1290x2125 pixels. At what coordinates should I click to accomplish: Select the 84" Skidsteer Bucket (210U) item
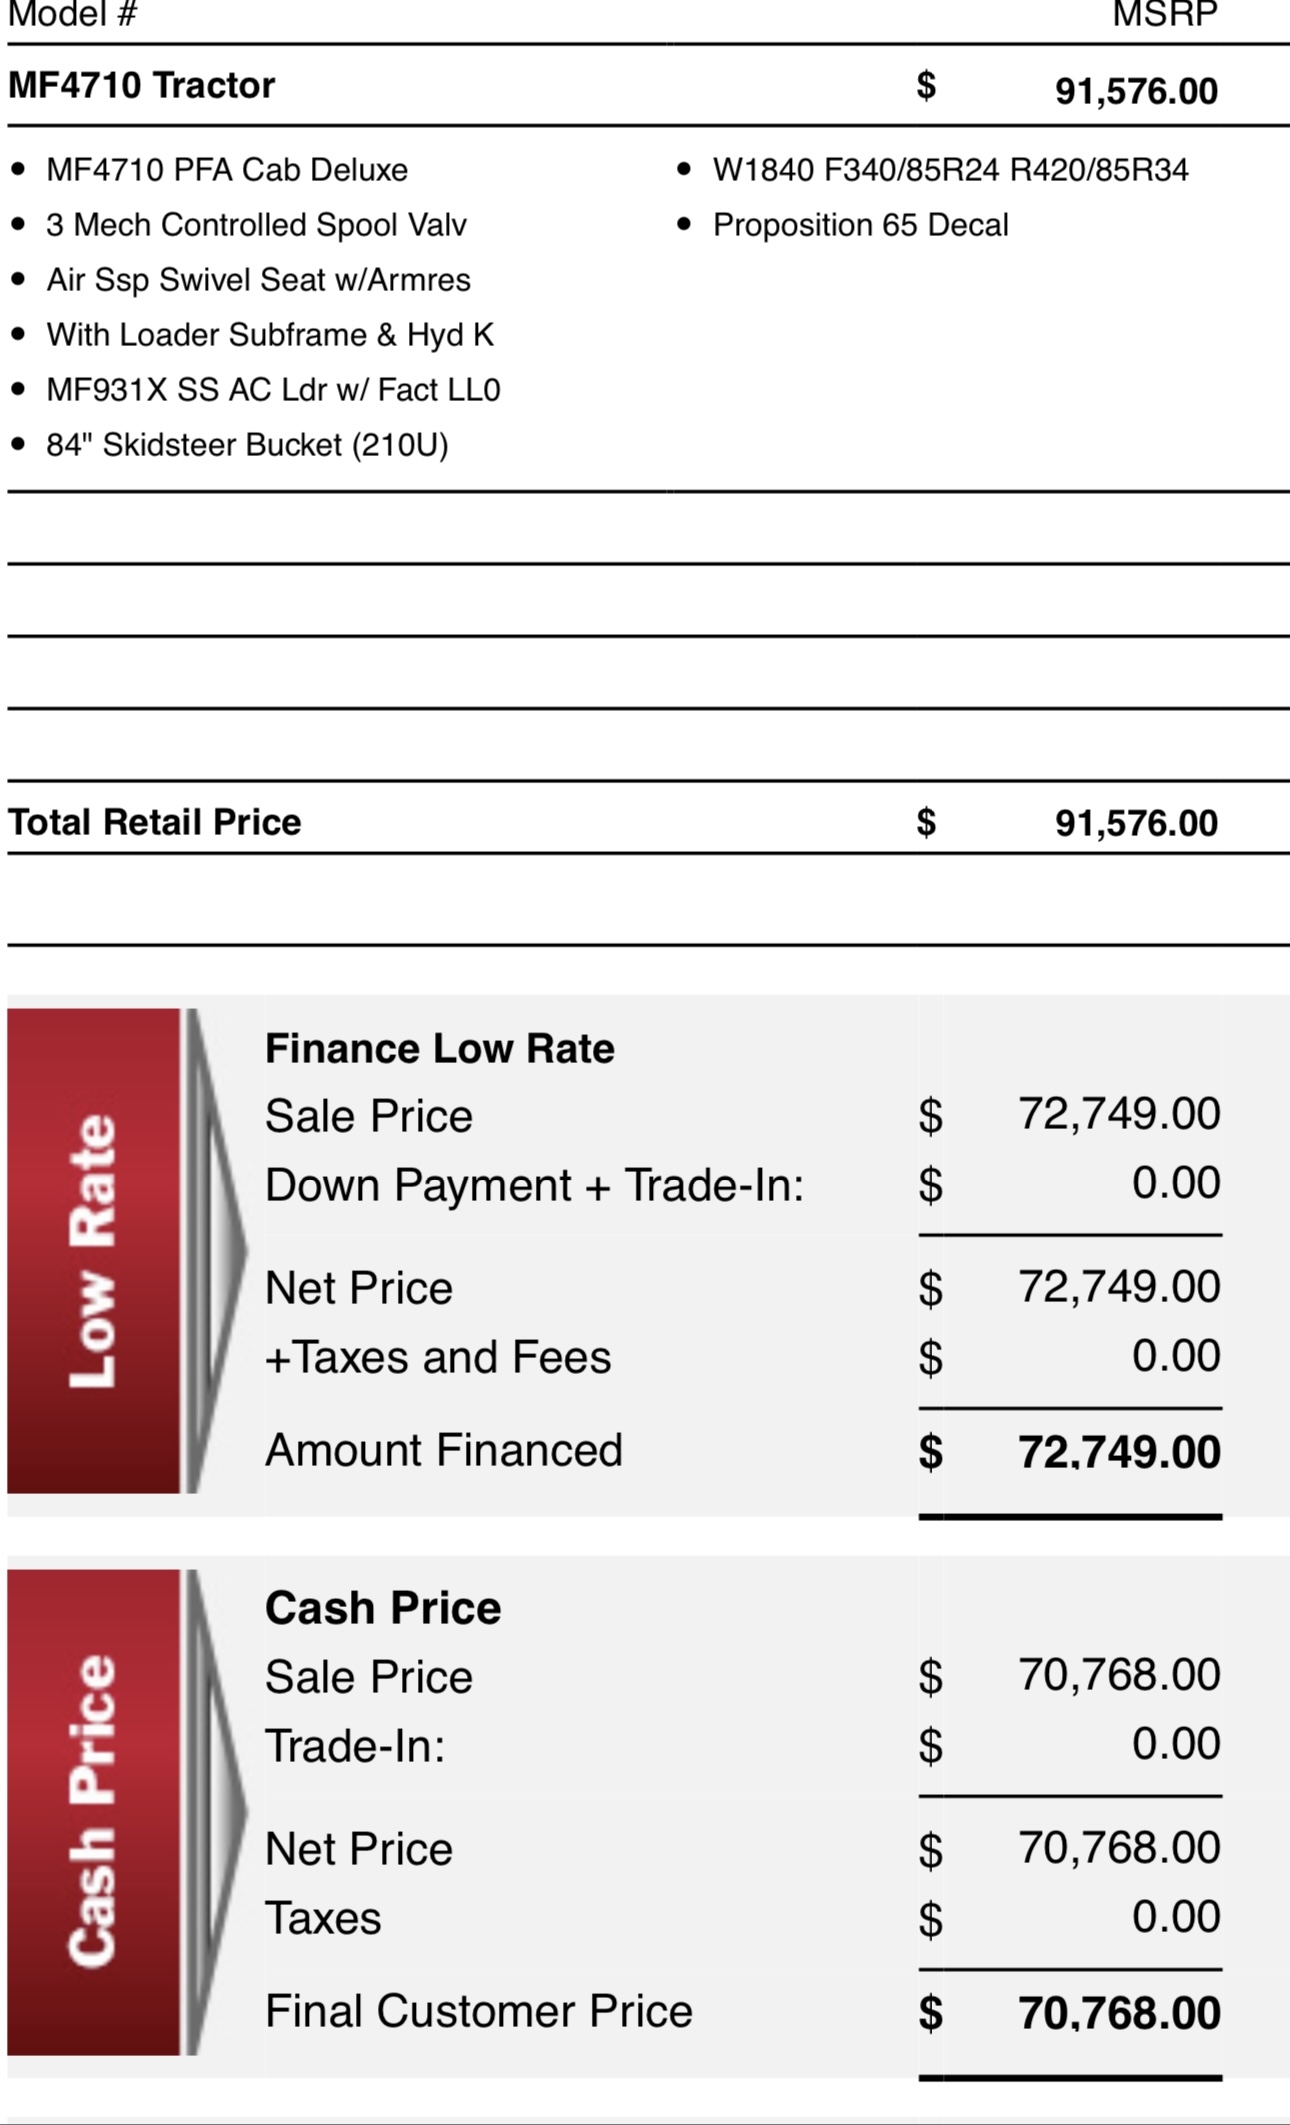tap(247, 445)
